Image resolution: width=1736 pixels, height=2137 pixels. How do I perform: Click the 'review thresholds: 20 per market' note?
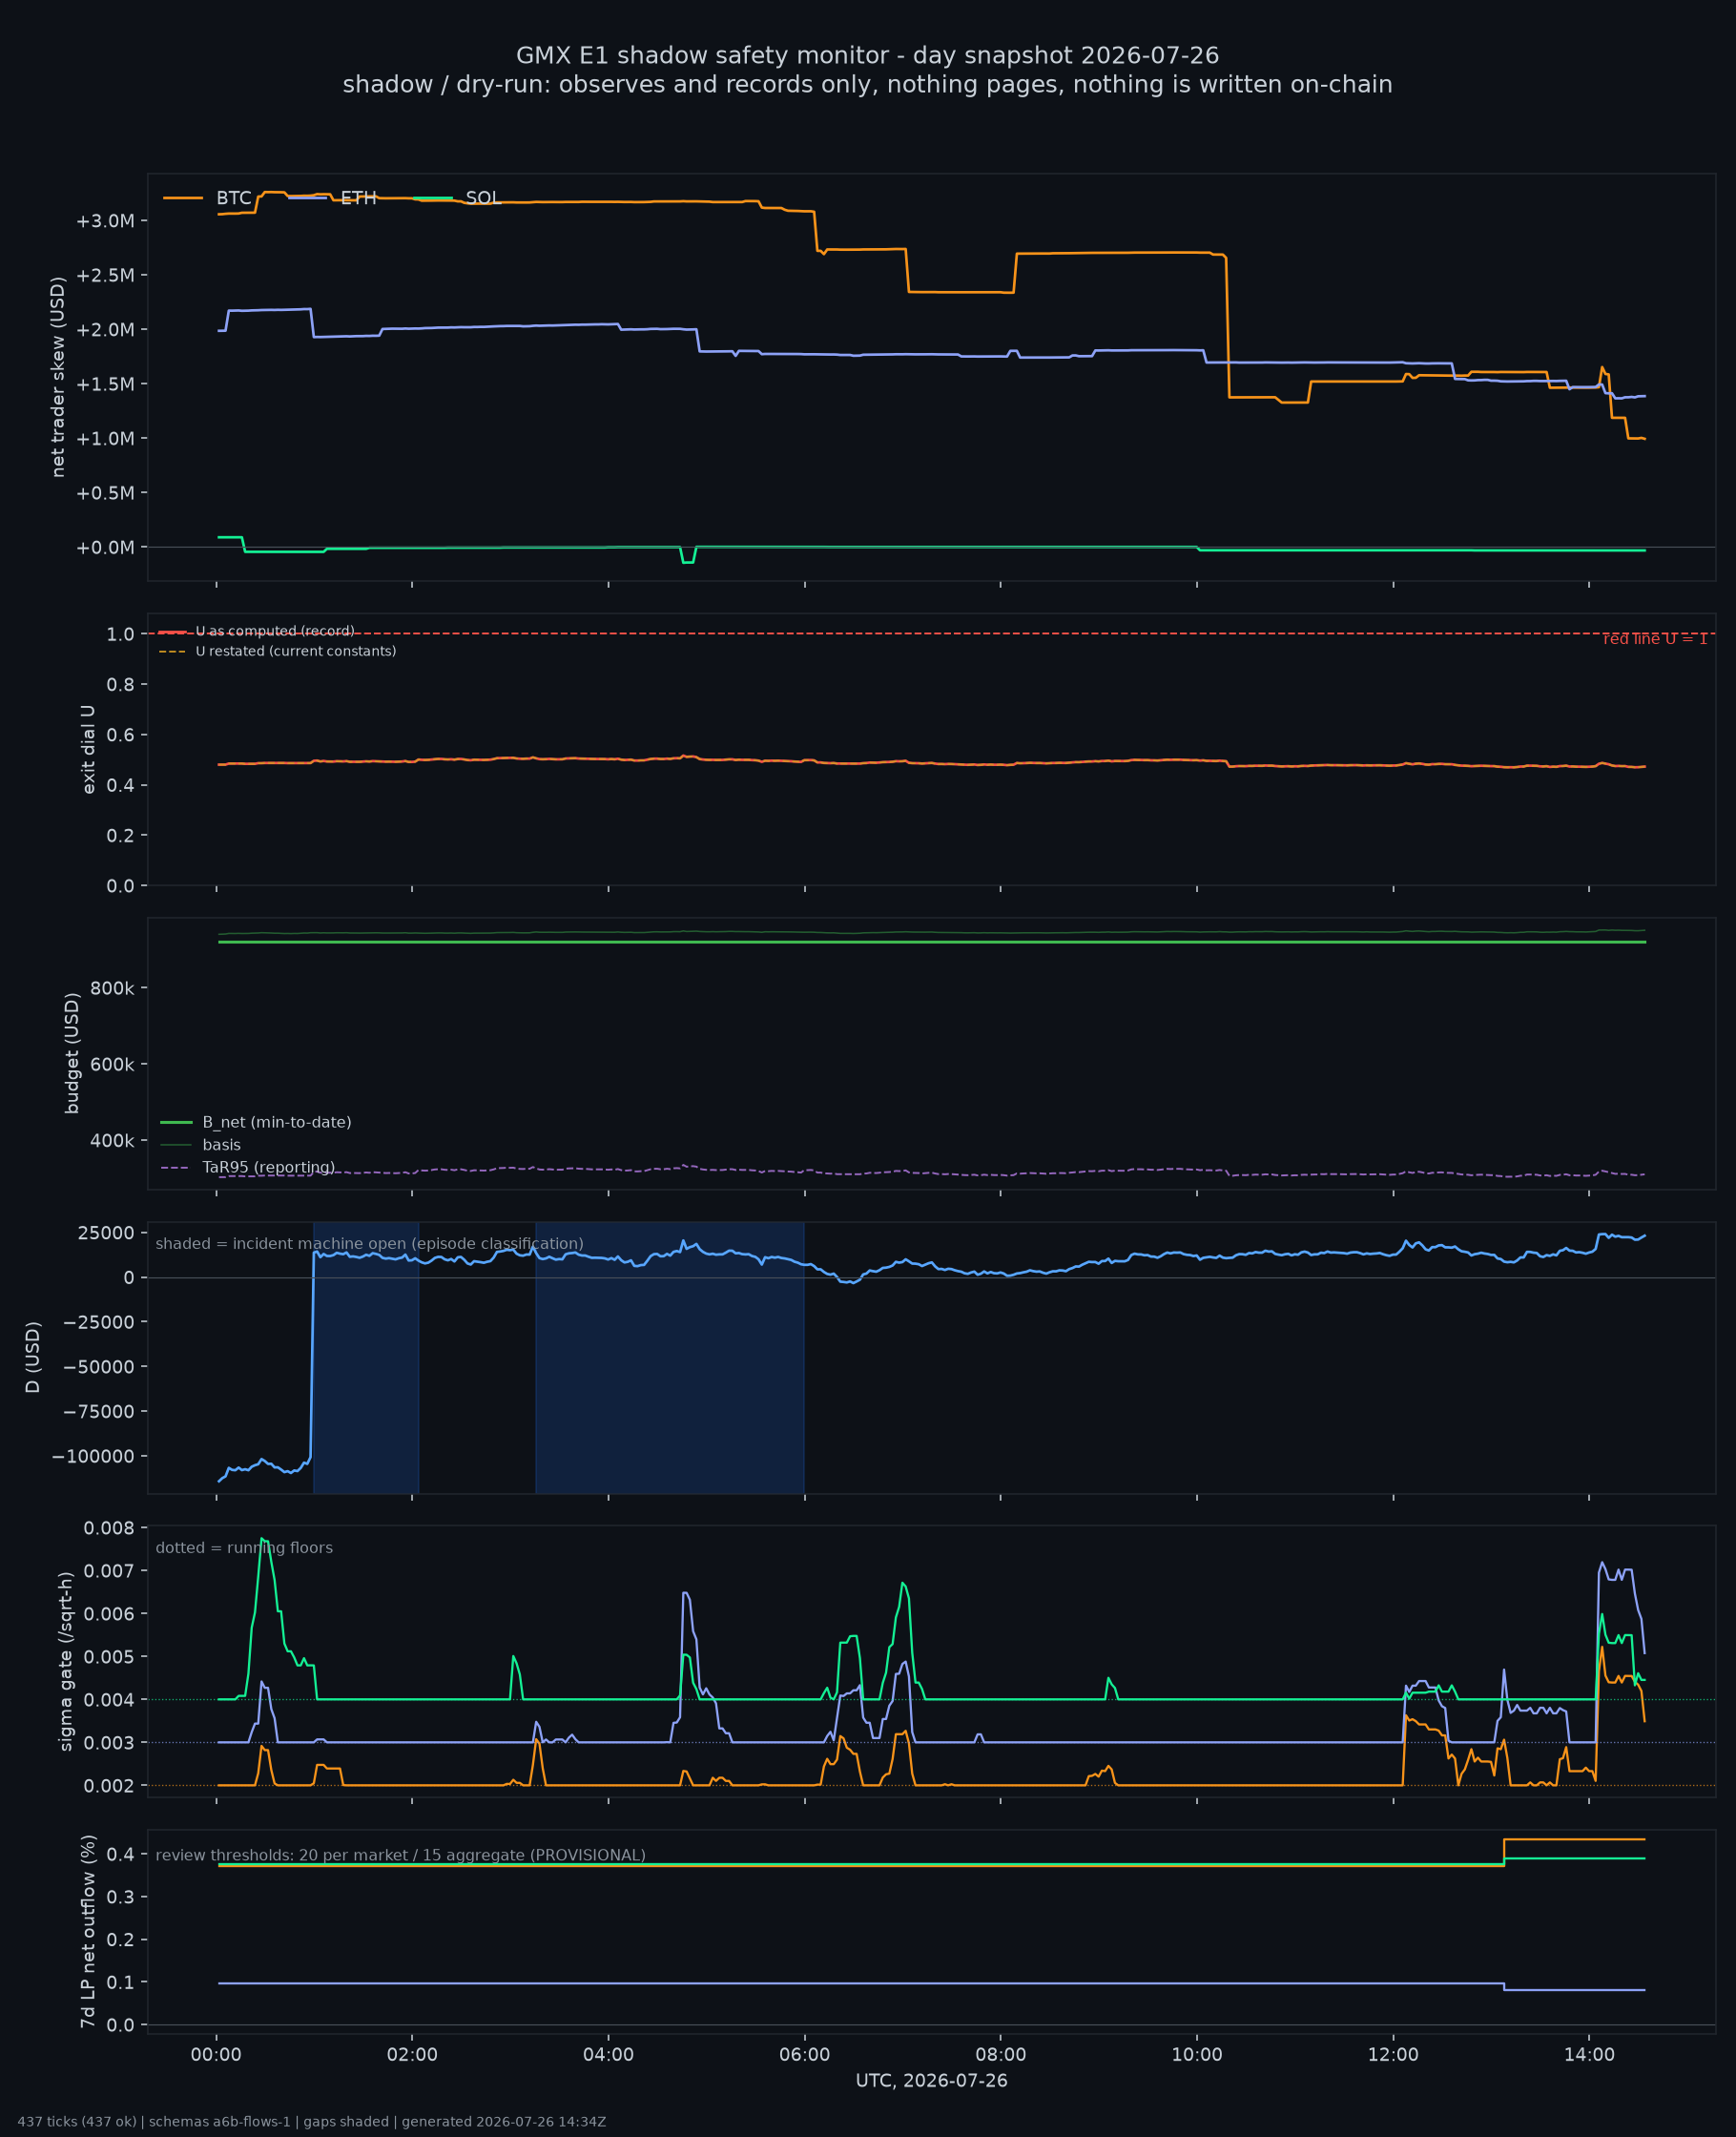(400, 1855)
